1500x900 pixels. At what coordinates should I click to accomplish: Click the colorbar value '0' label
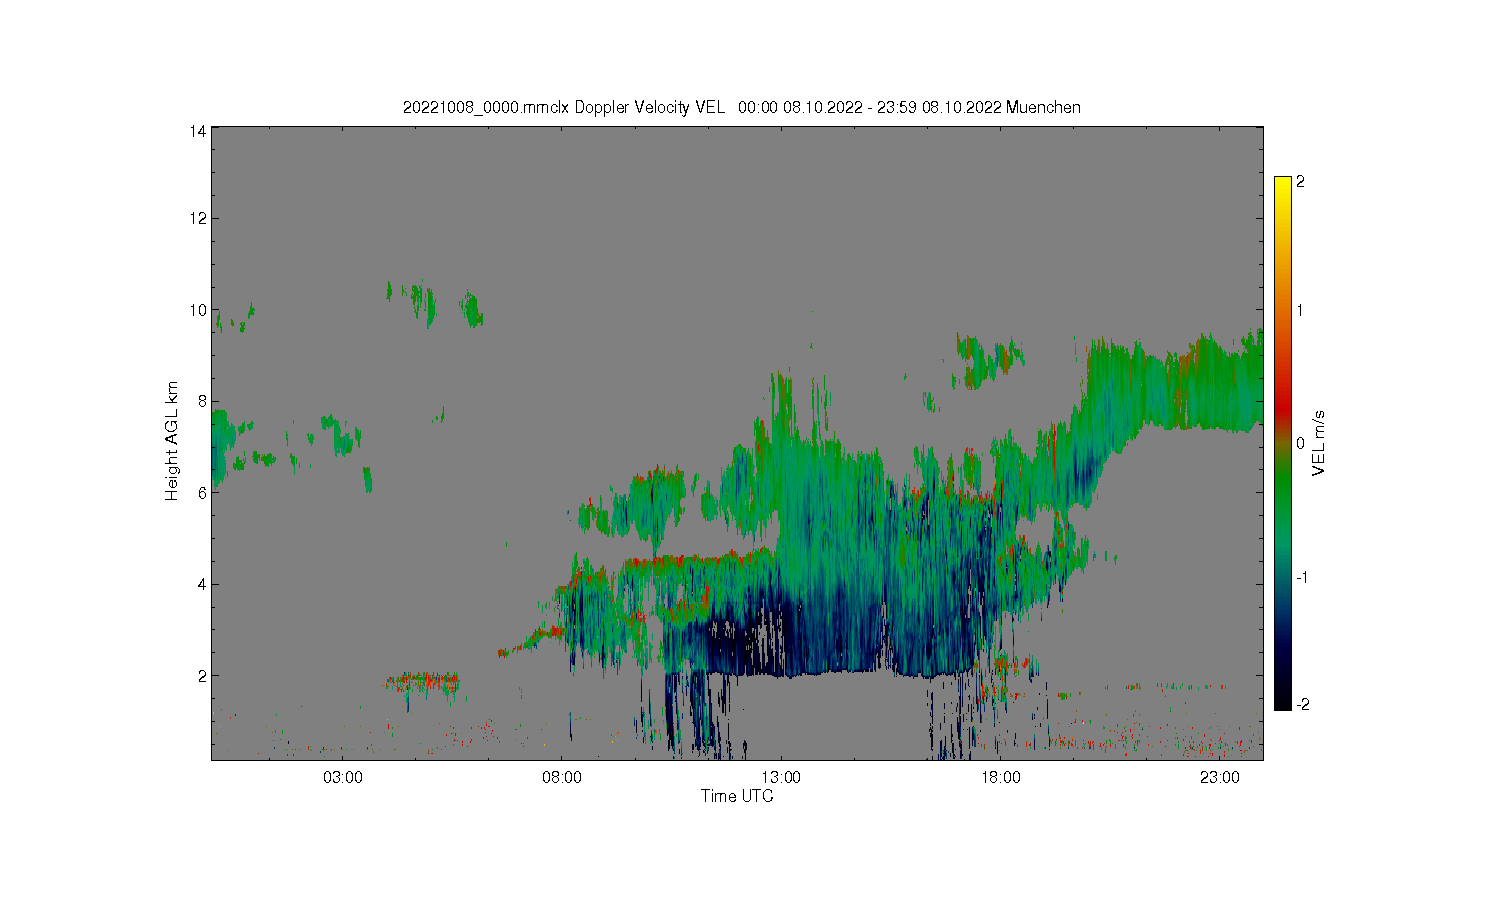click(1300, 444)
